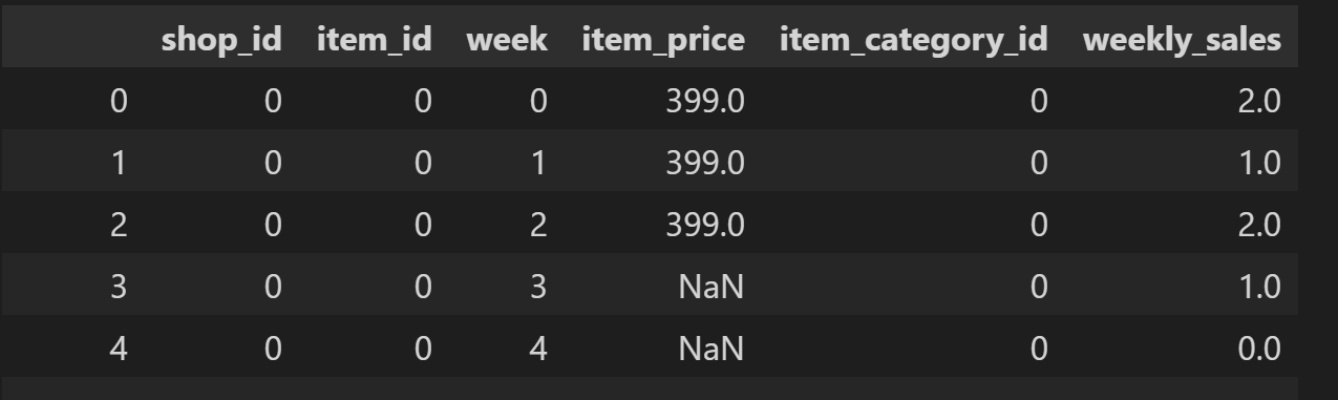Click the item_price cell in row 0
The width and height of the screenshot is (1338, 400).
705,101
